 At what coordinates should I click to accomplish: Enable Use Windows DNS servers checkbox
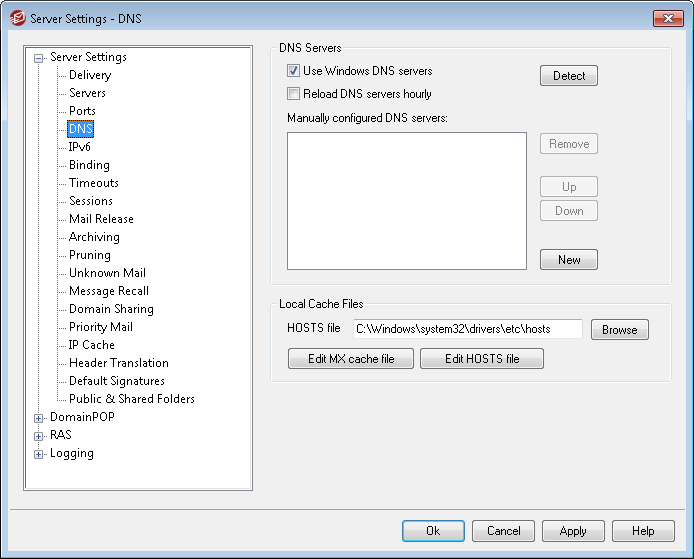coord(294,72)
